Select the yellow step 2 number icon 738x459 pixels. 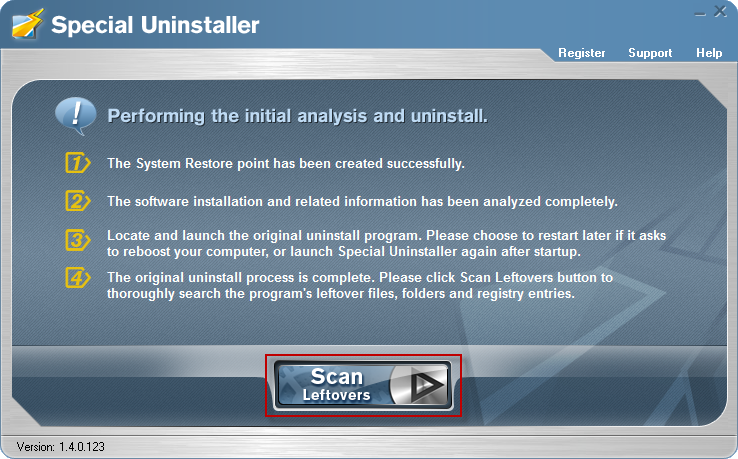77,201
